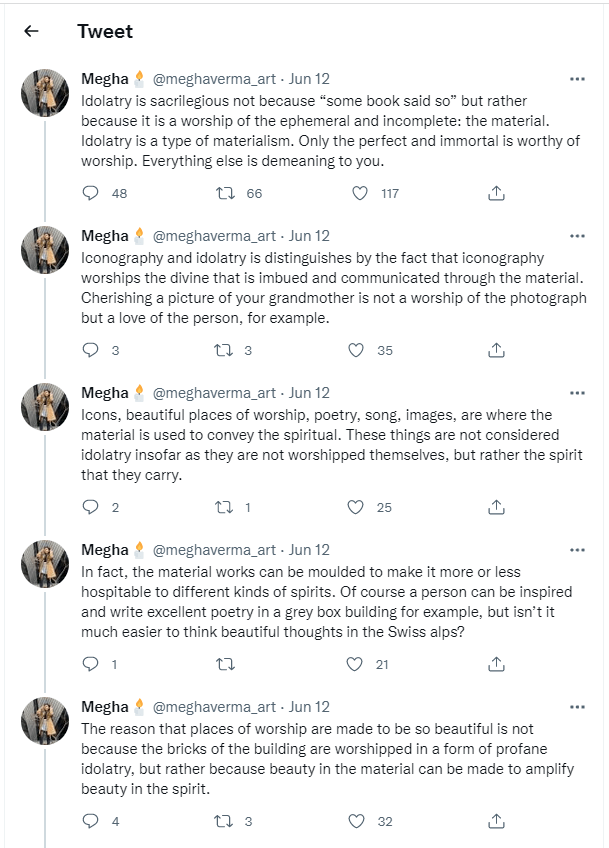Open more options on the Icons tweet

[x=577, y=393]
